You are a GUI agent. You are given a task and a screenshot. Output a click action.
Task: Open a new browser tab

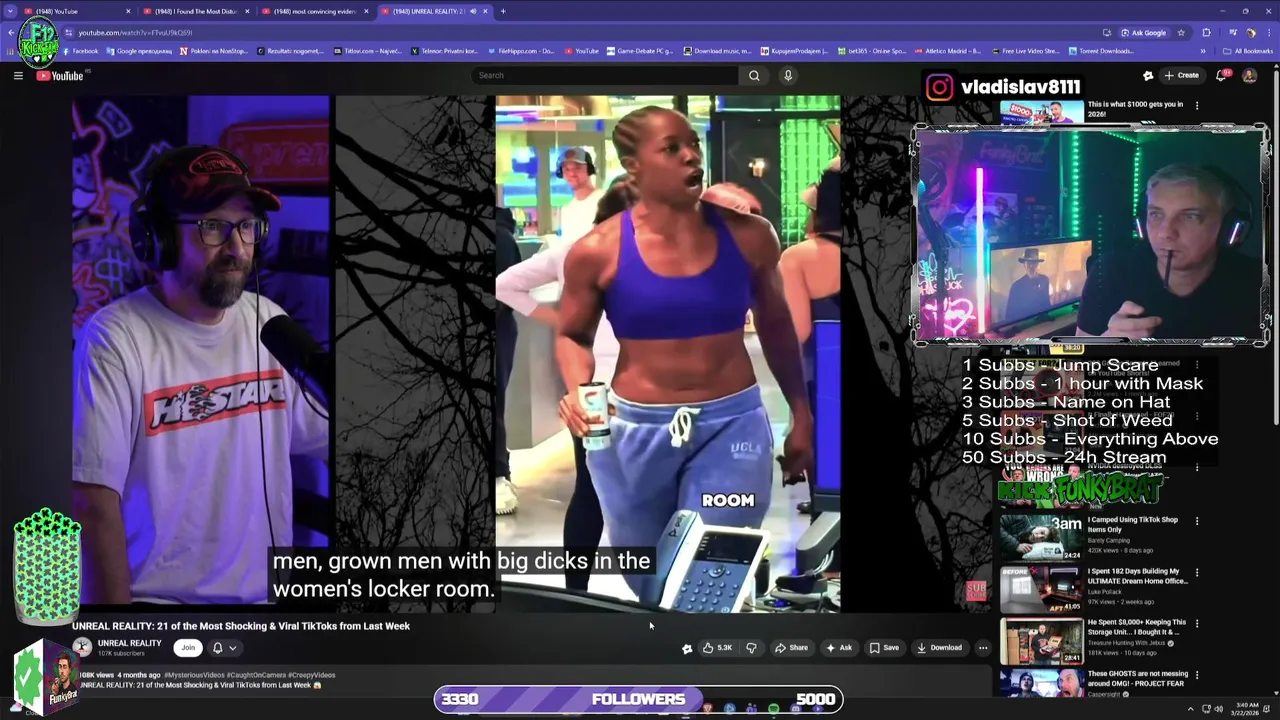503,11
